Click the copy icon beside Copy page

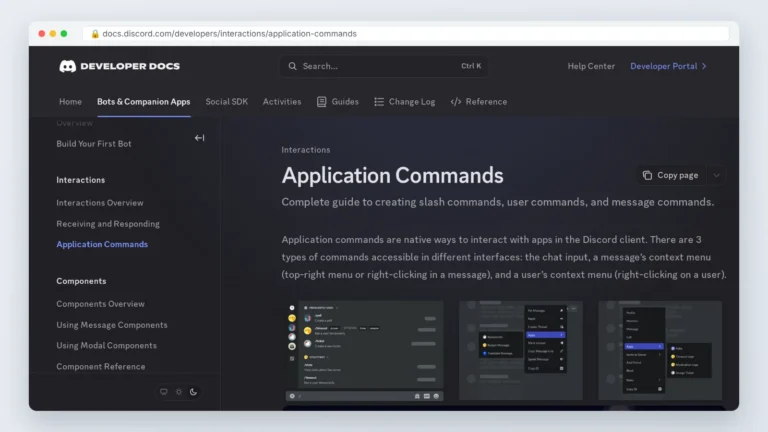pos(648,175)
